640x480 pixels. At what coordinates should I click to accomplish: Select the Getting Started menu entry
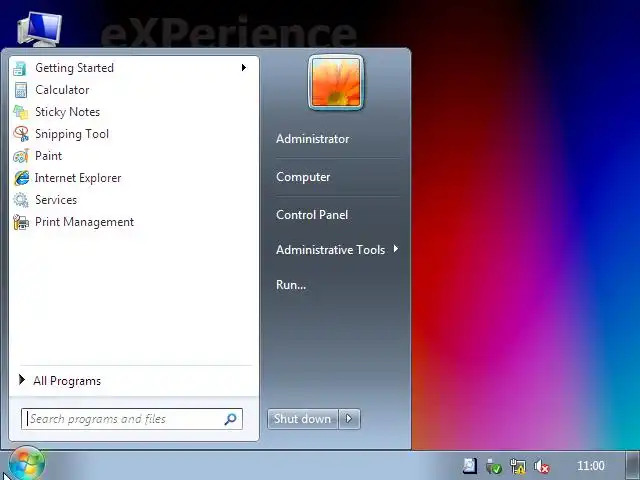click(134, 68)
